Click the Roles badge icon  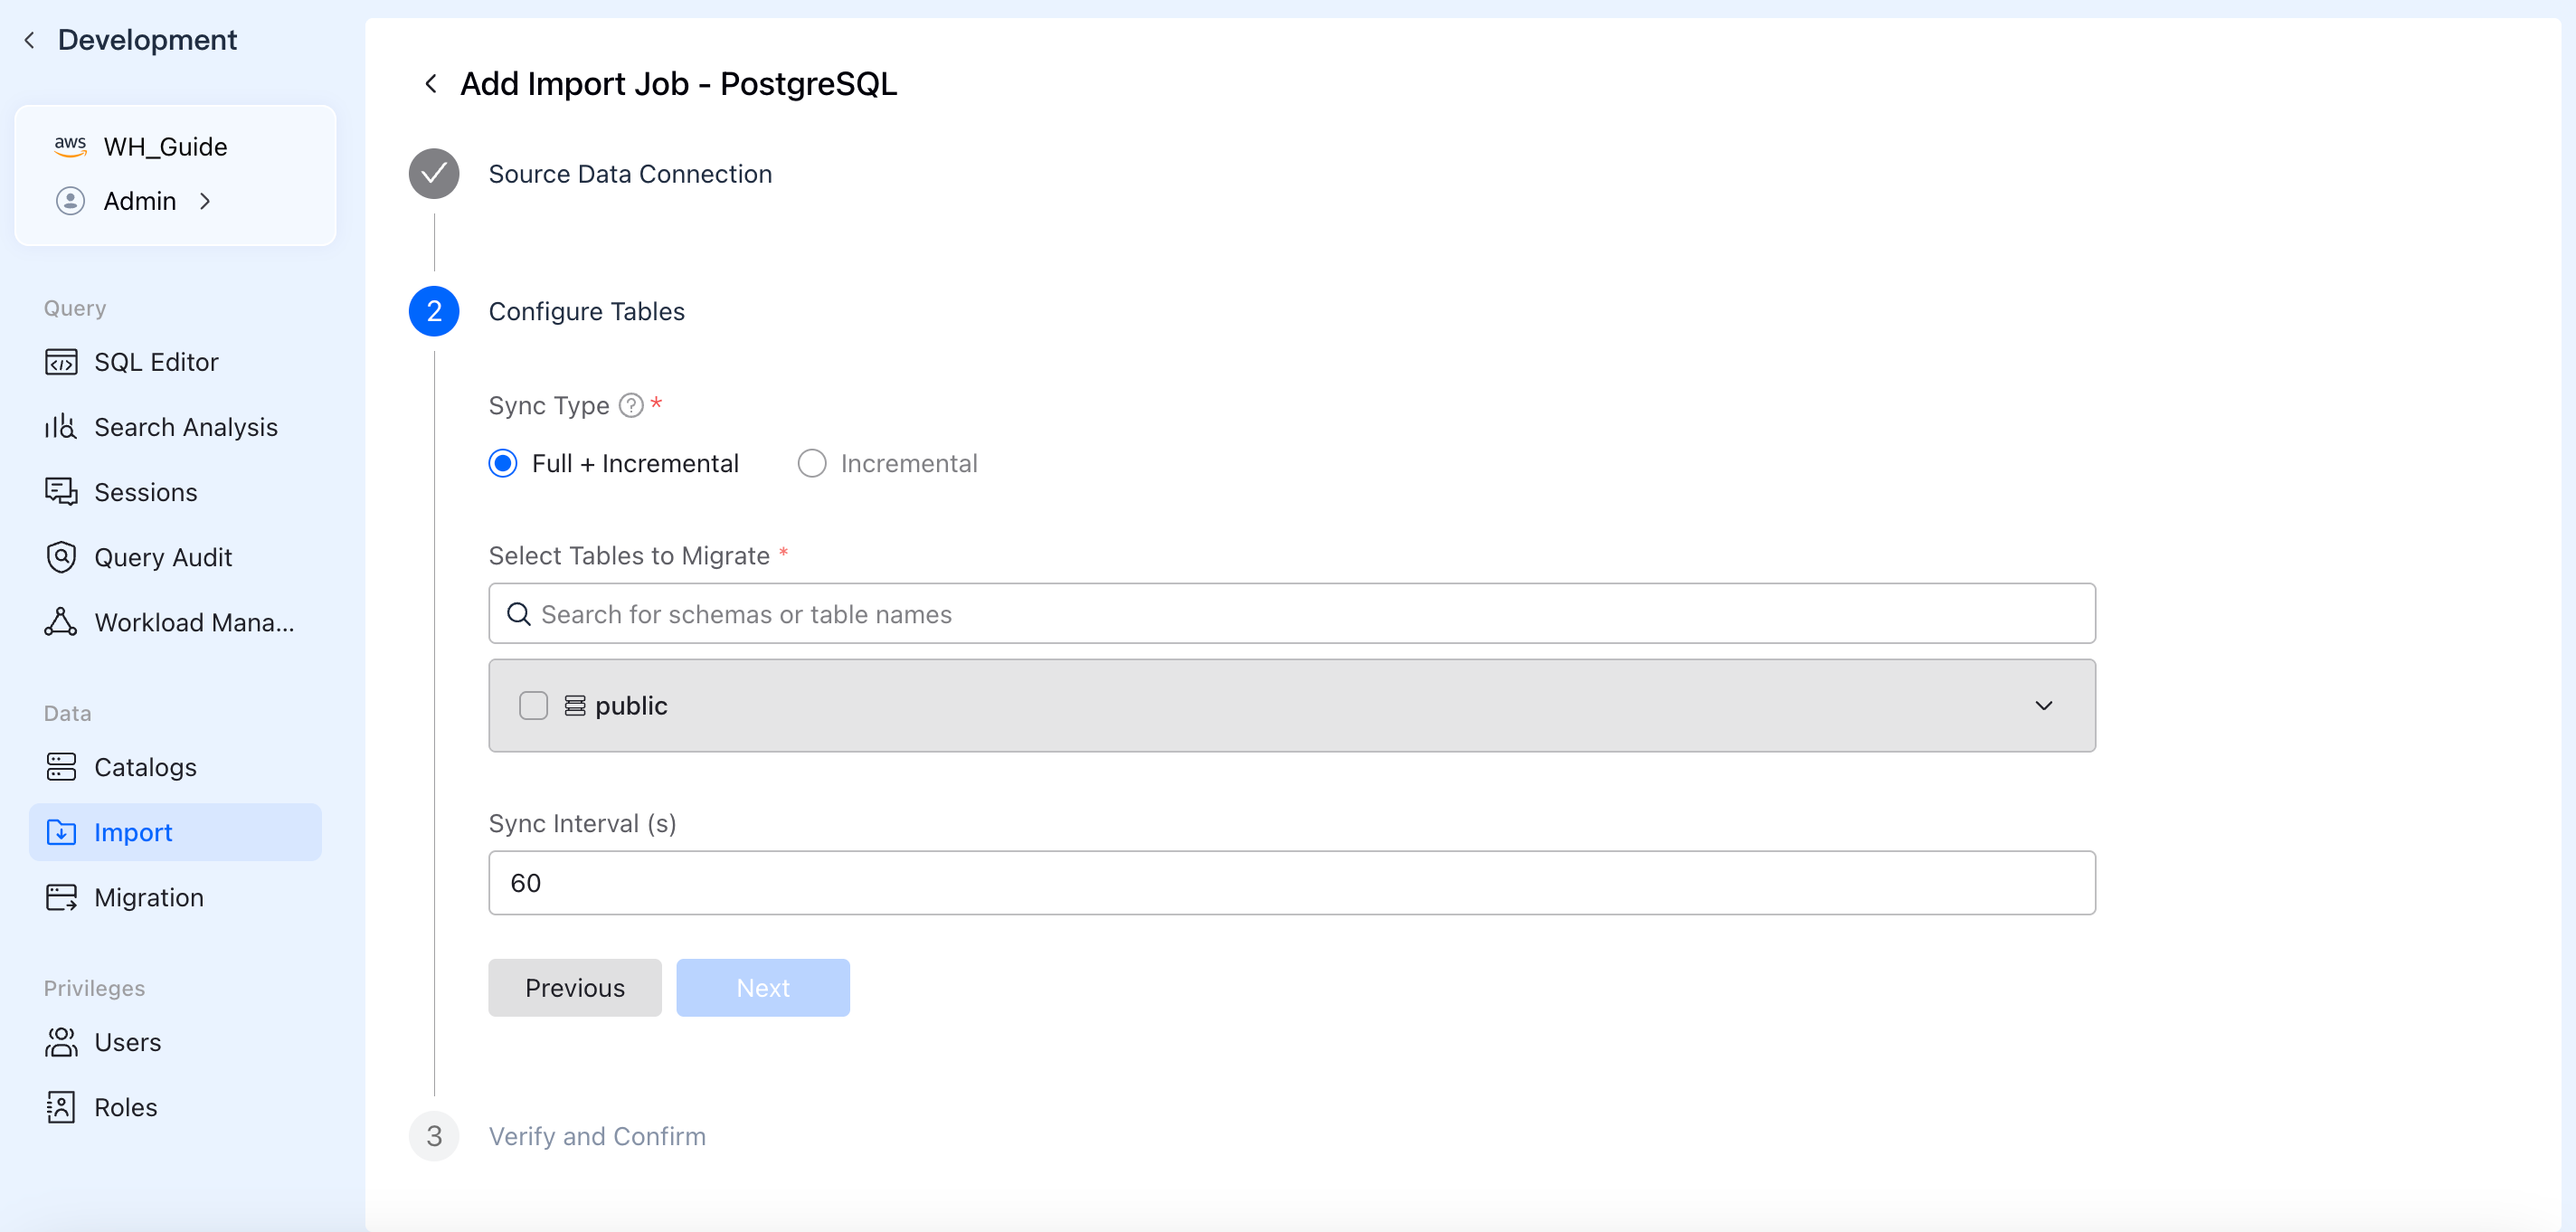coord(61,1107)
